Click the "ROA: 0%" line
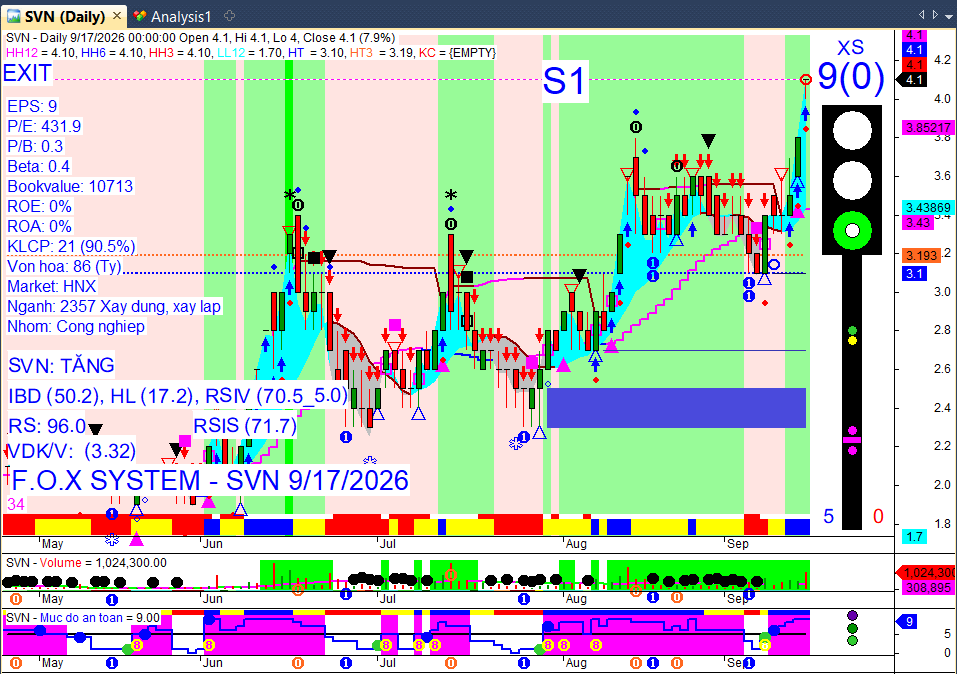Viewport: 957px width, 674px height. click(40, 226)
